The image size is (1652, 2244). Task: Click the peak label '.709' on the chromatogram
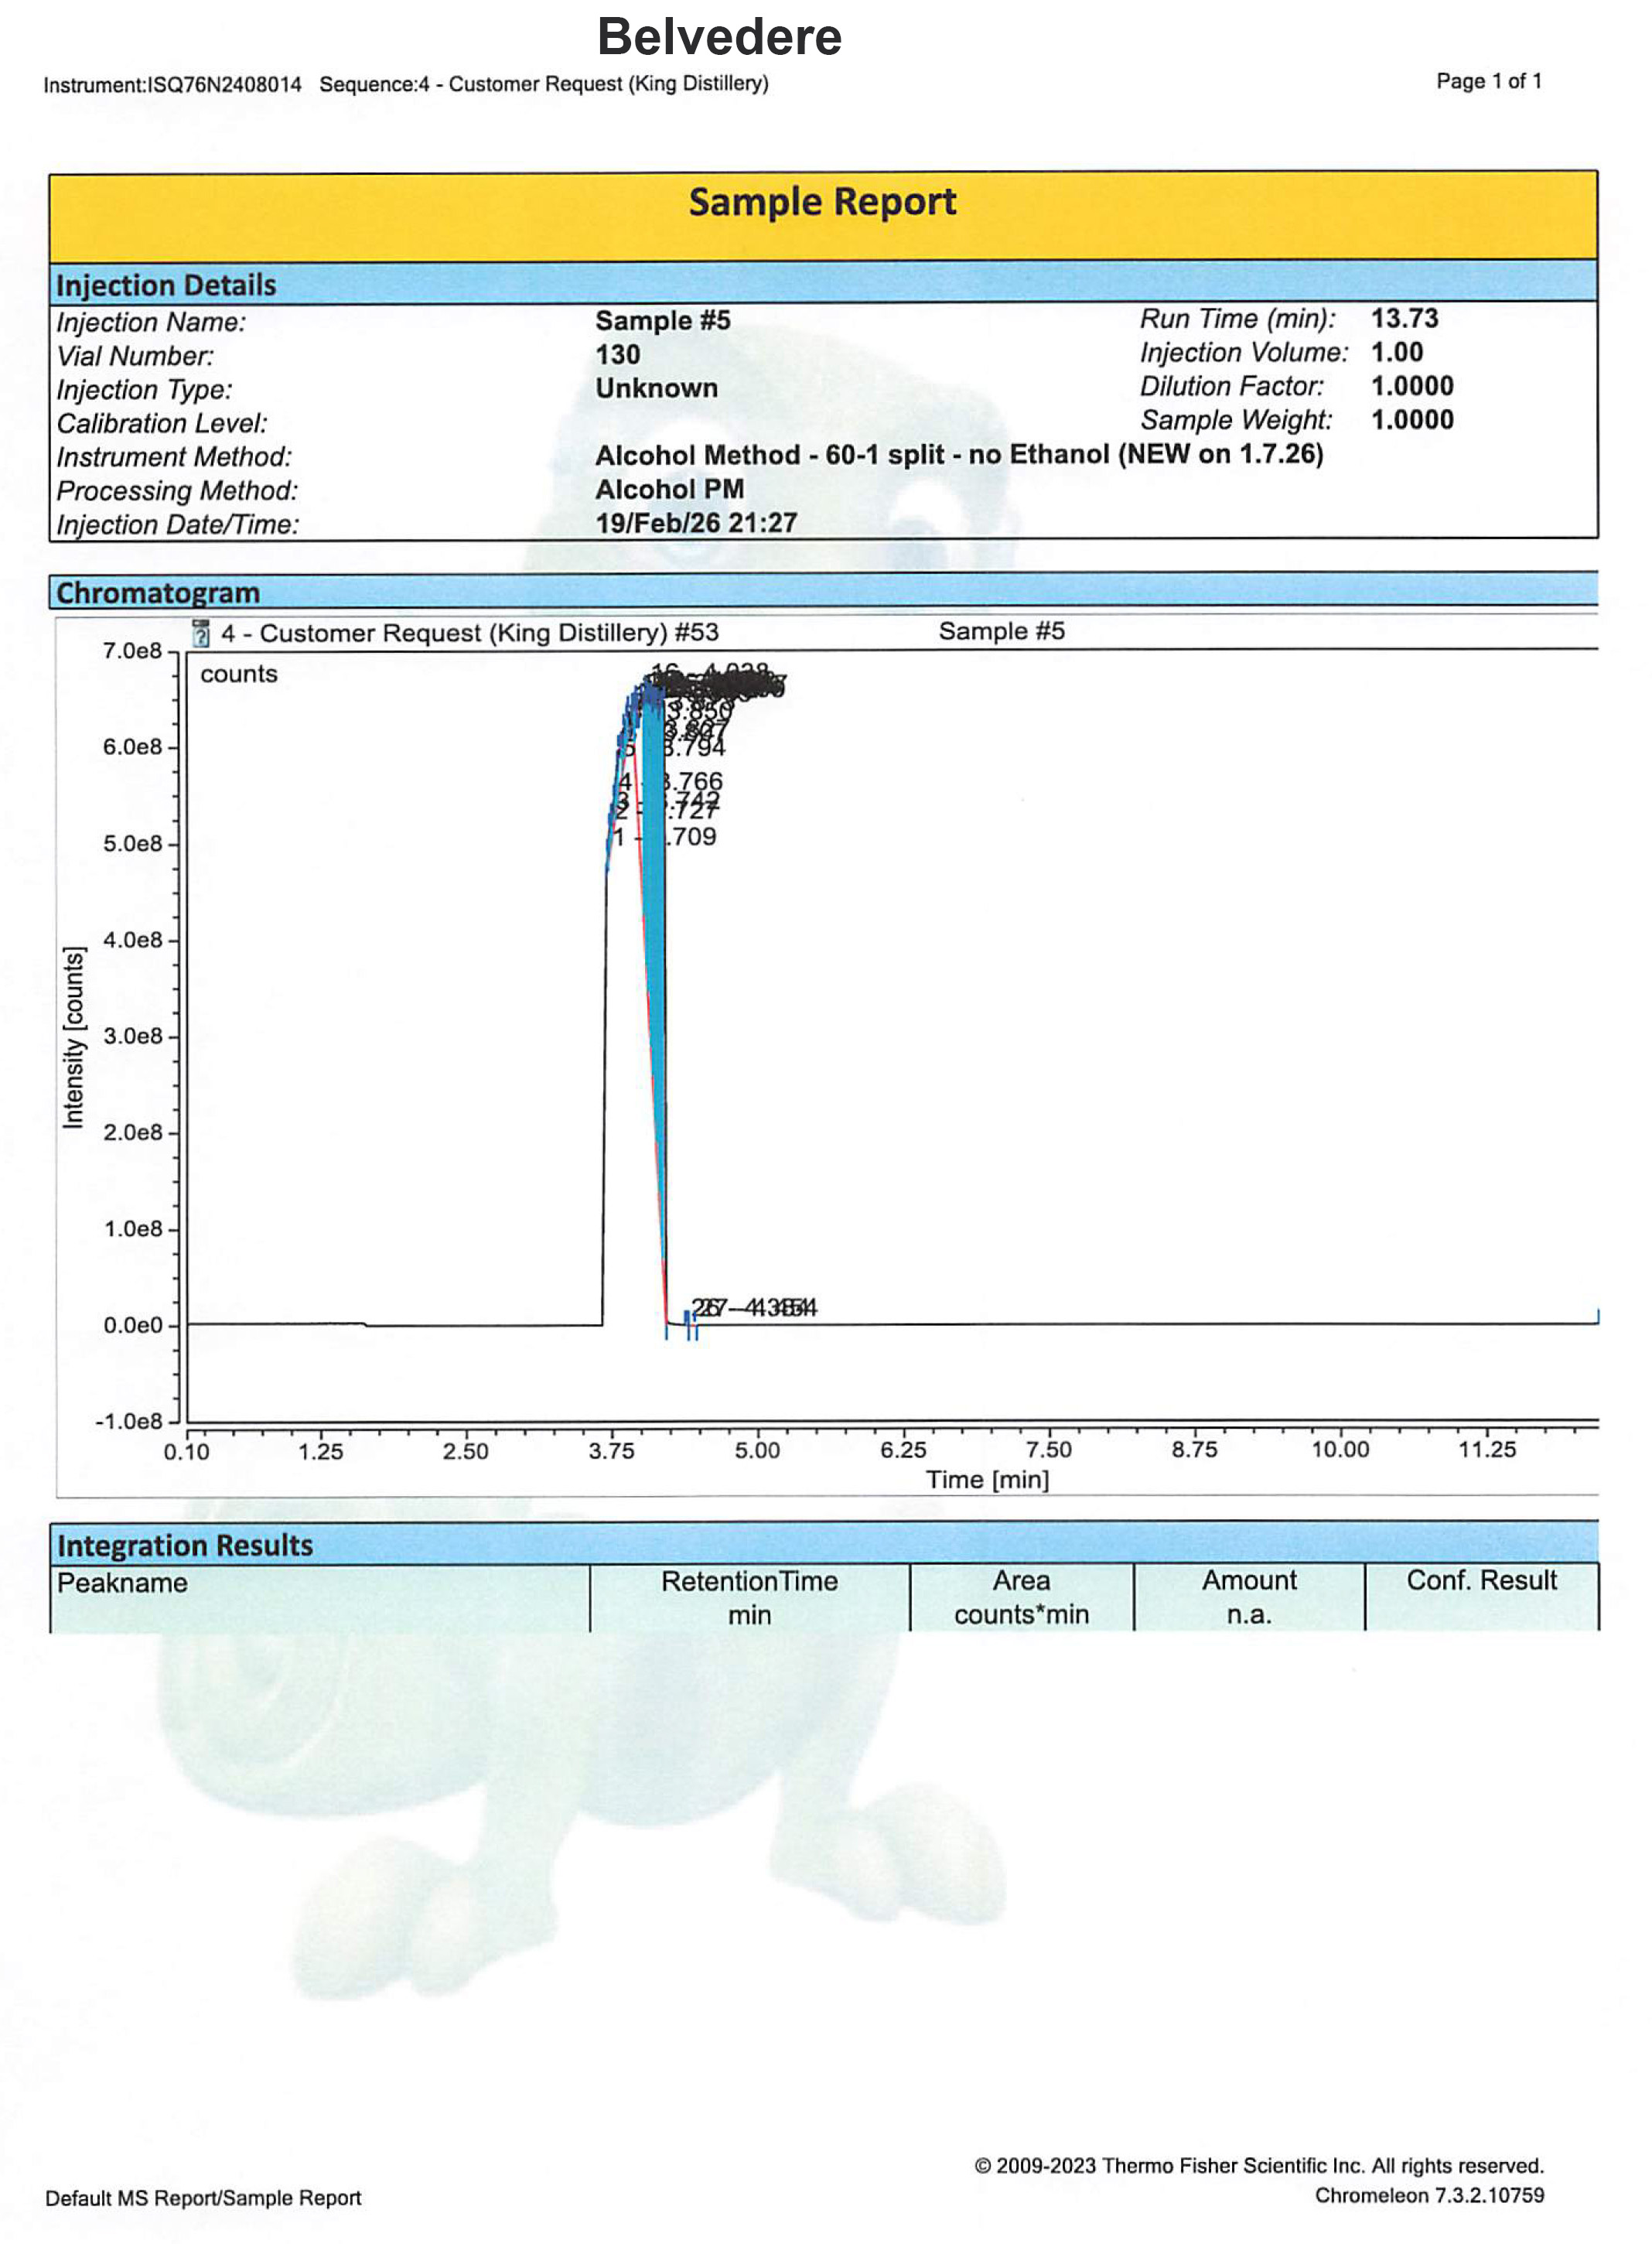click(x=692, y=837)
